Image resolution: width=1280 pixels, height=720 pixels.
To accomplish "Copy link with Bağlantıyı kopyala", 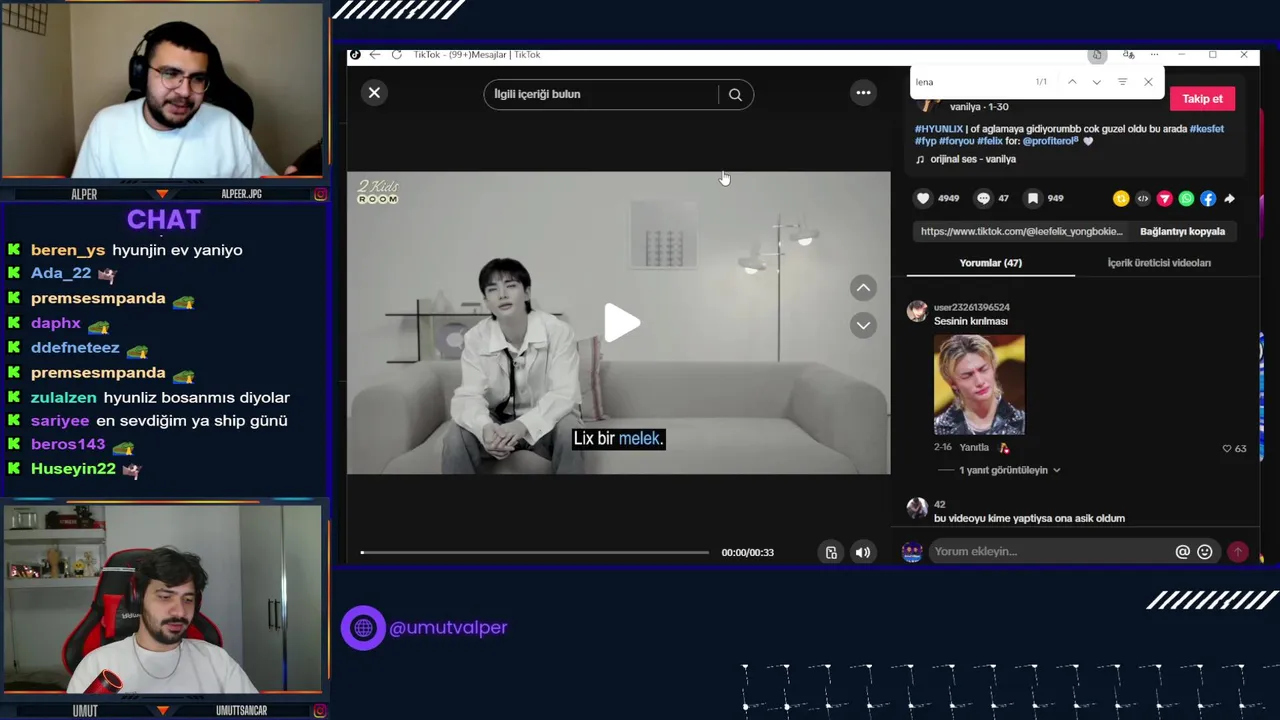I will (1182, 231).
